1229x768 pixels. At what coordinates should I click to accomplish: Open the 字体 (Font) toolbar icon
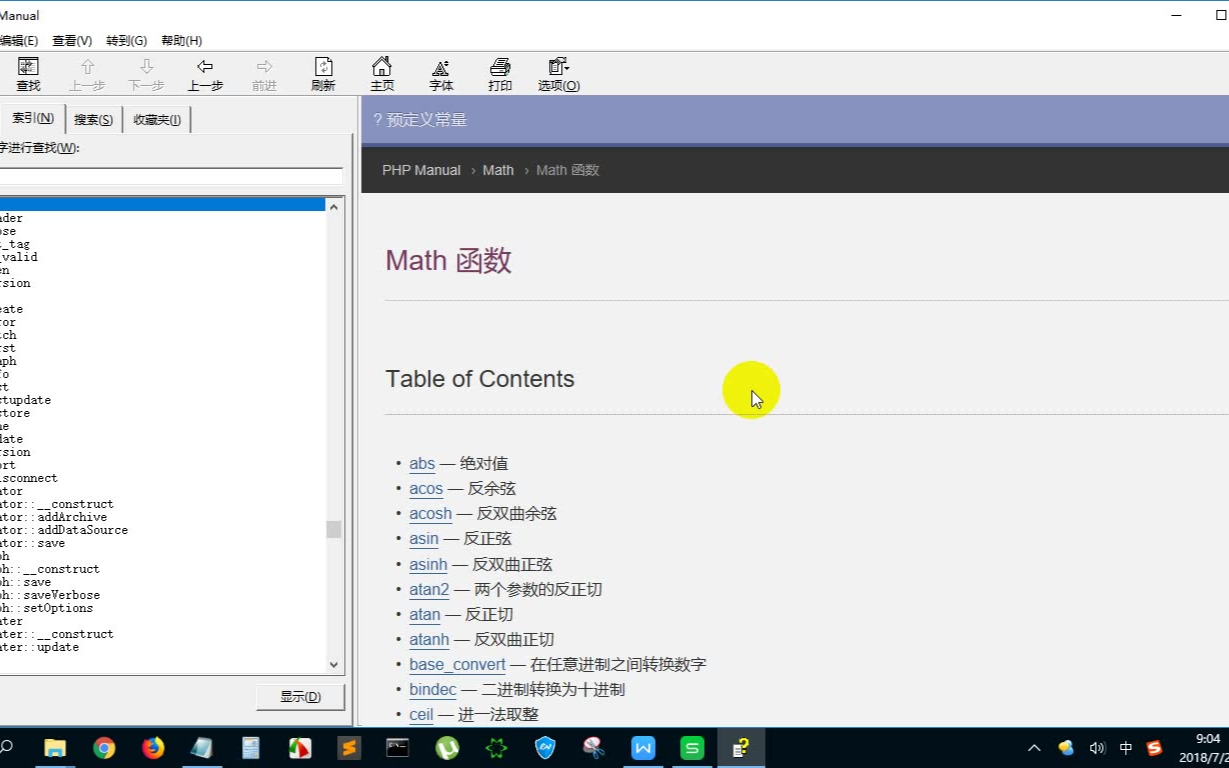coord(440,73)
